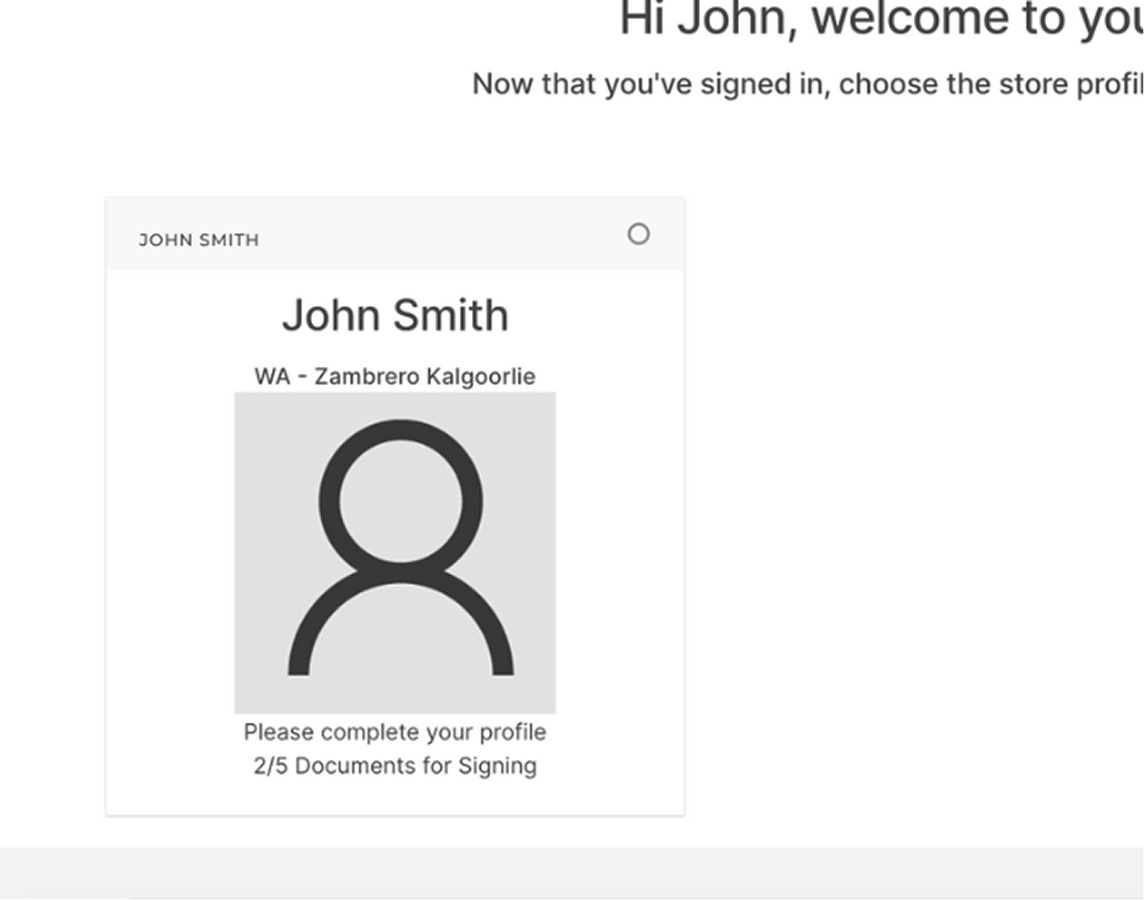Click the WA - Zambrero Kalgoorlie store name
The width and height of the screenshot is (1144, 900).
(394, 376)
